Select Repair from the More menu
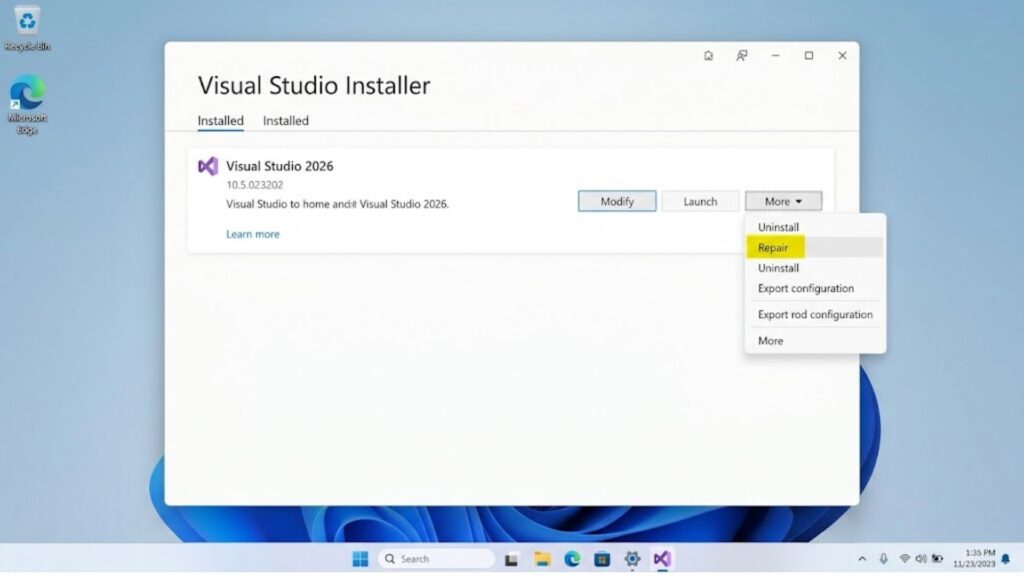 (815, 248)
